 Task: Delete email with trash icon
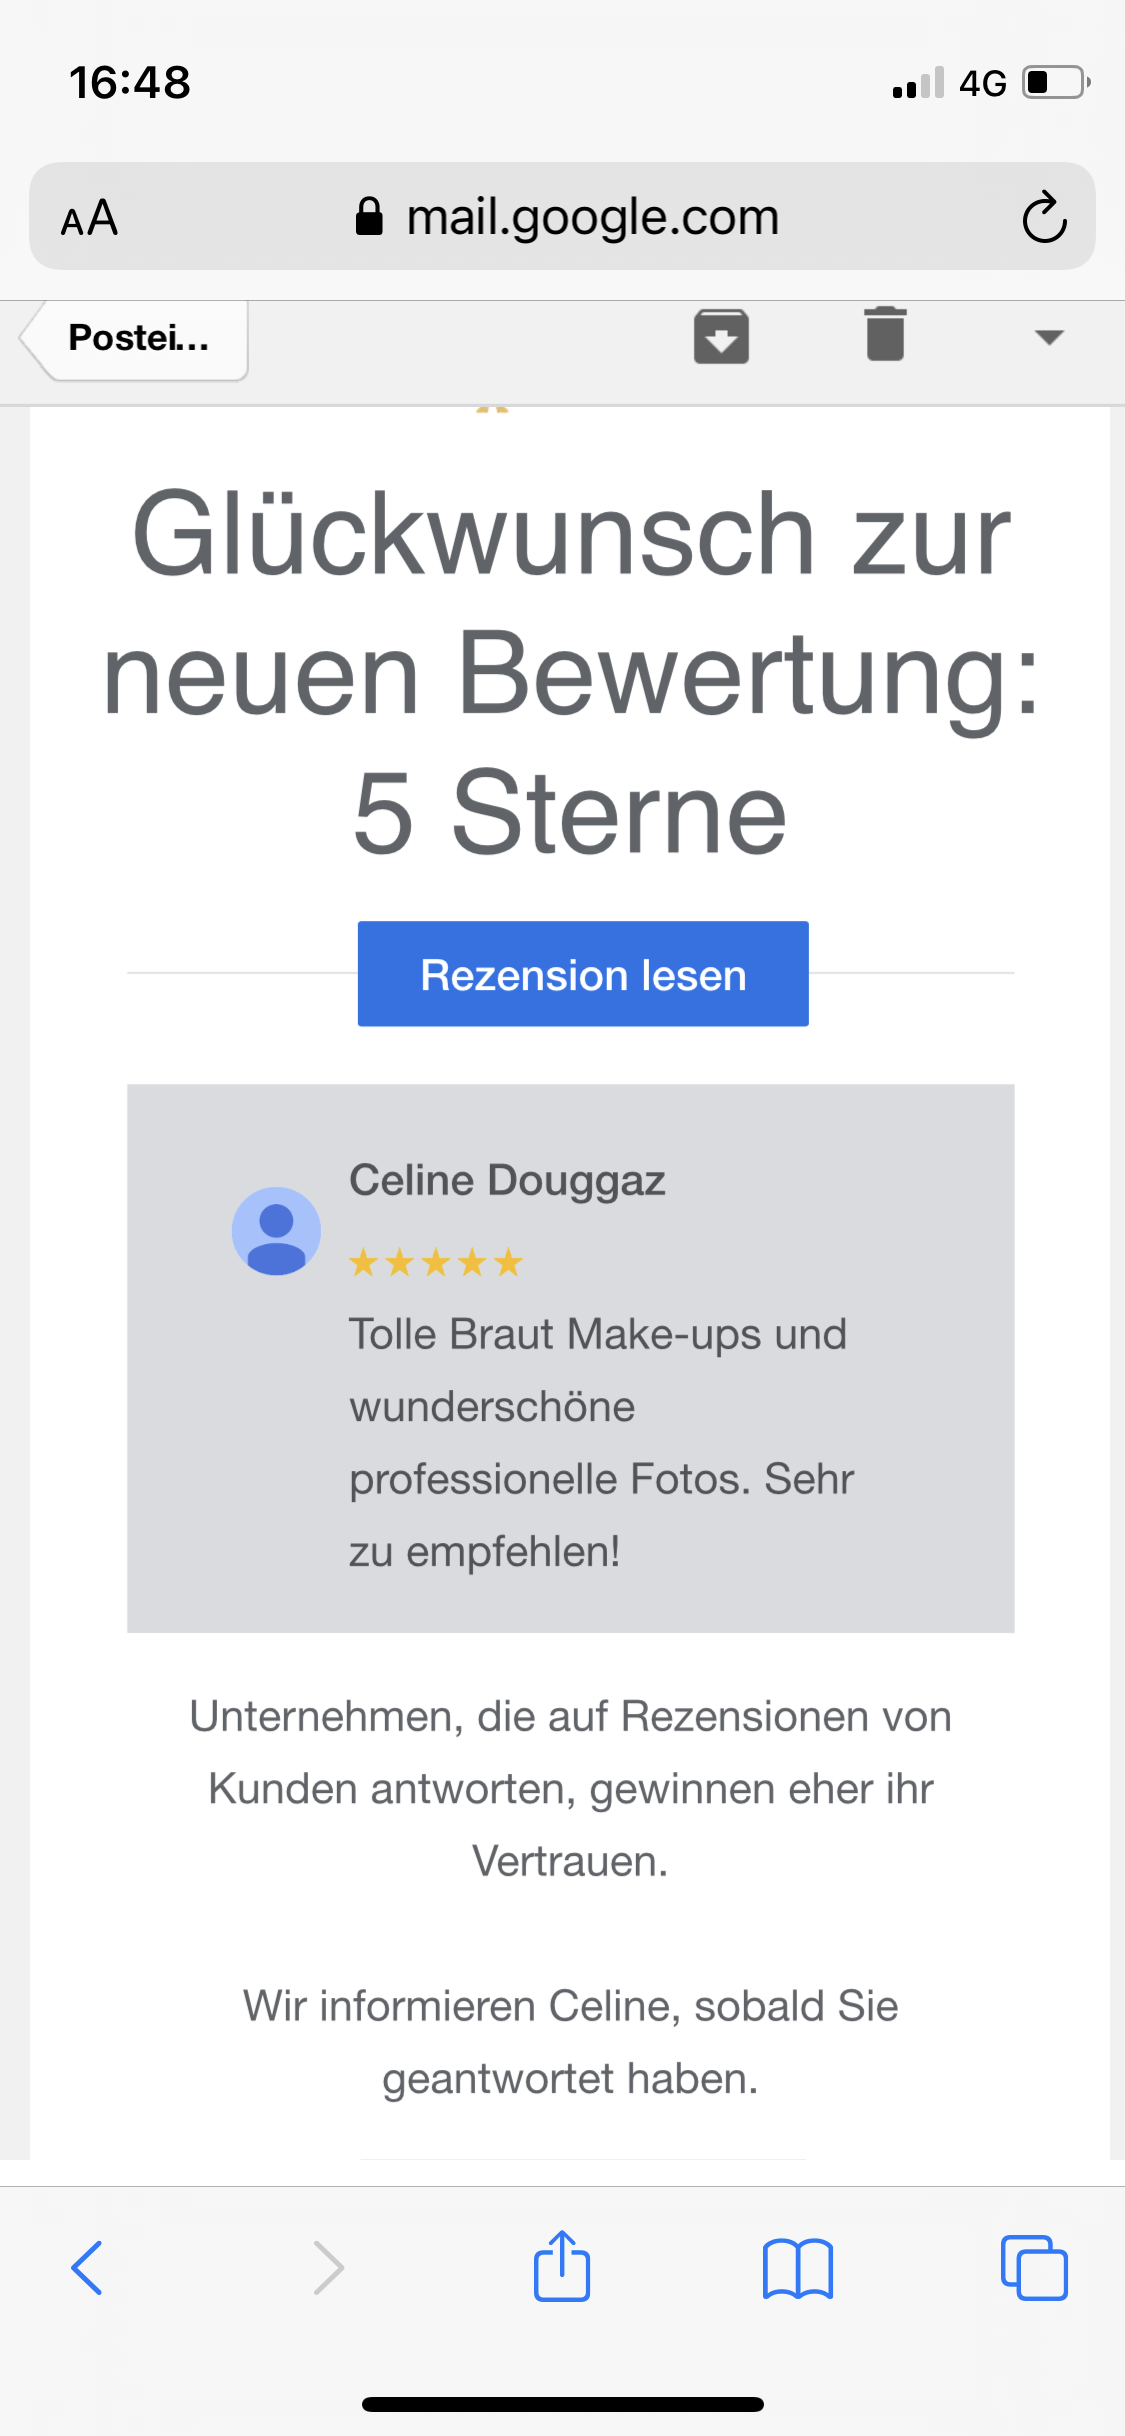885,334
